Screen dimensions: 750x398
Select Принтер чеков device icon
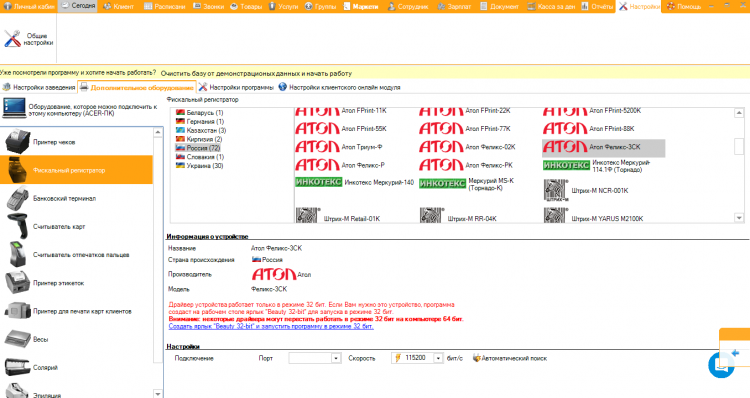[18, 142]
